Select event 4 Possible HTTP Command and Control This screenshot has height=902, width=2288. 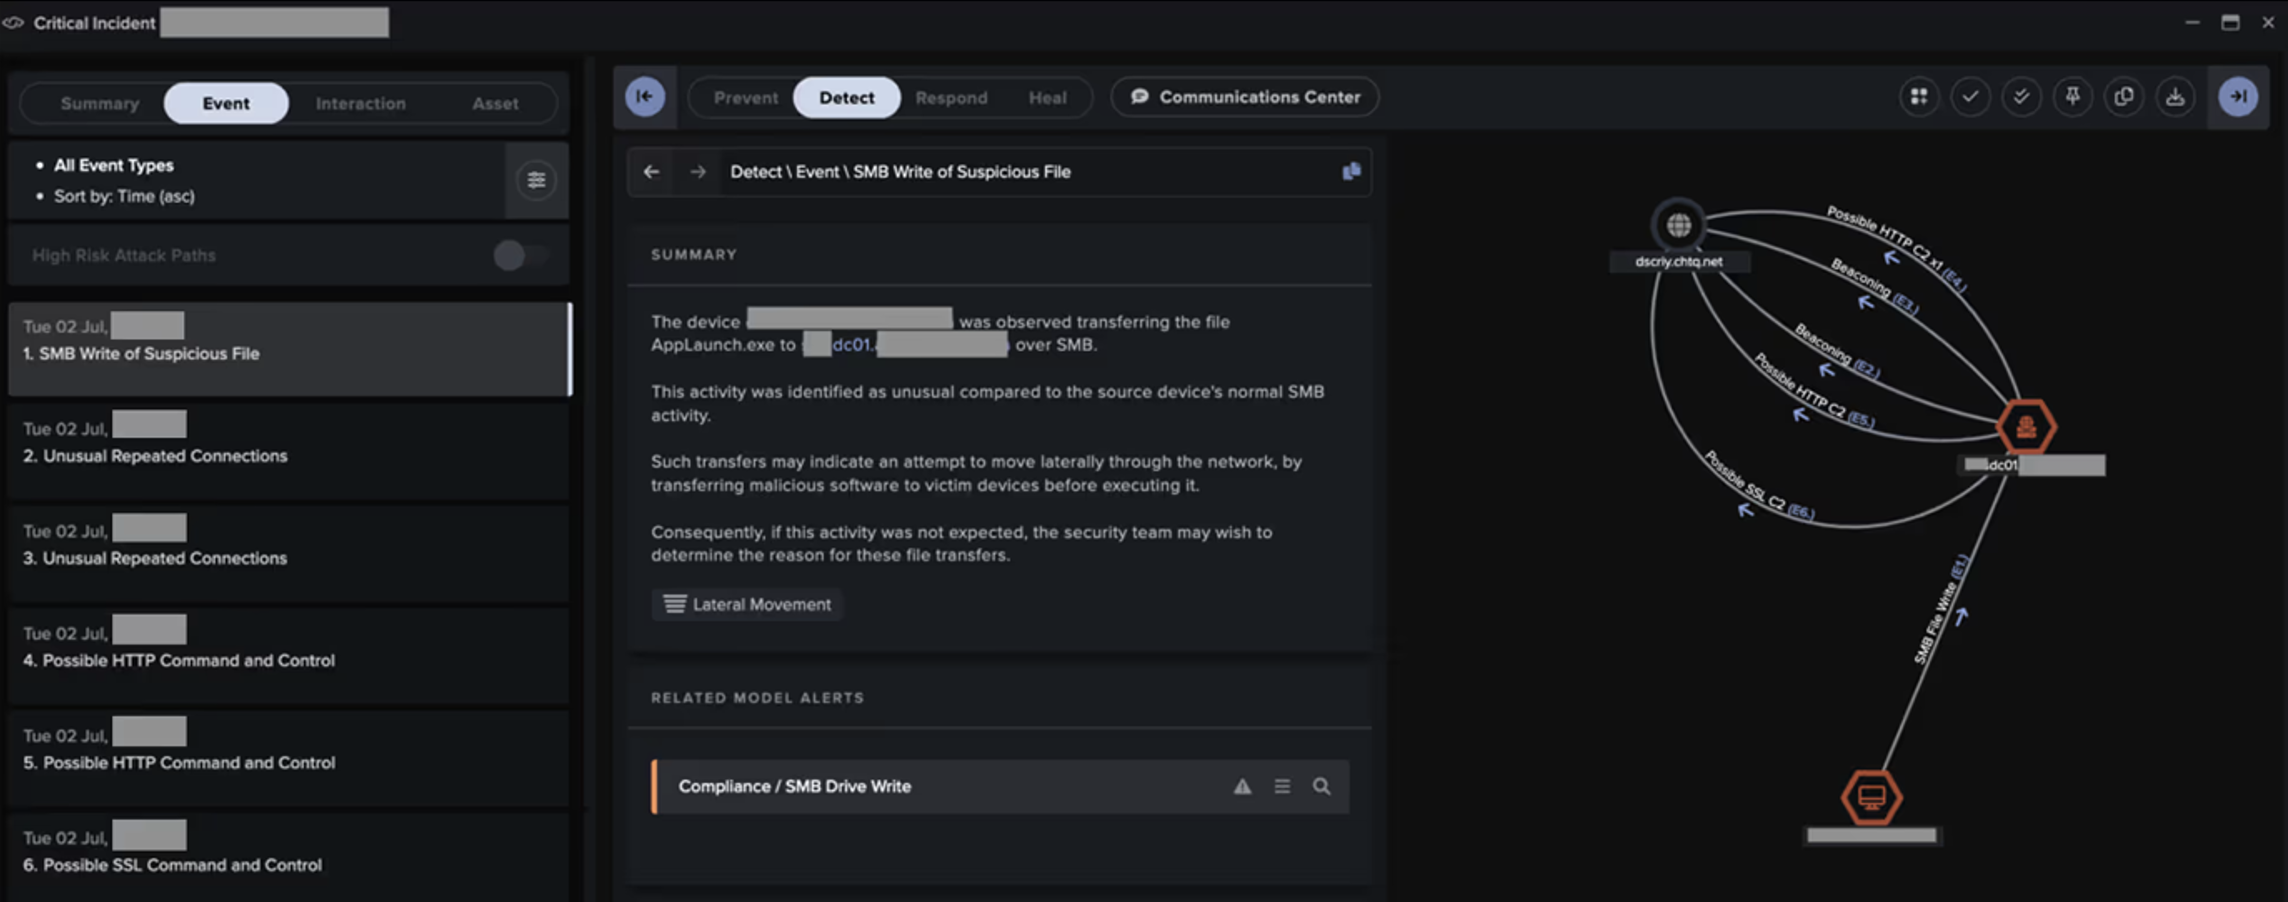(x=289, y=655)
